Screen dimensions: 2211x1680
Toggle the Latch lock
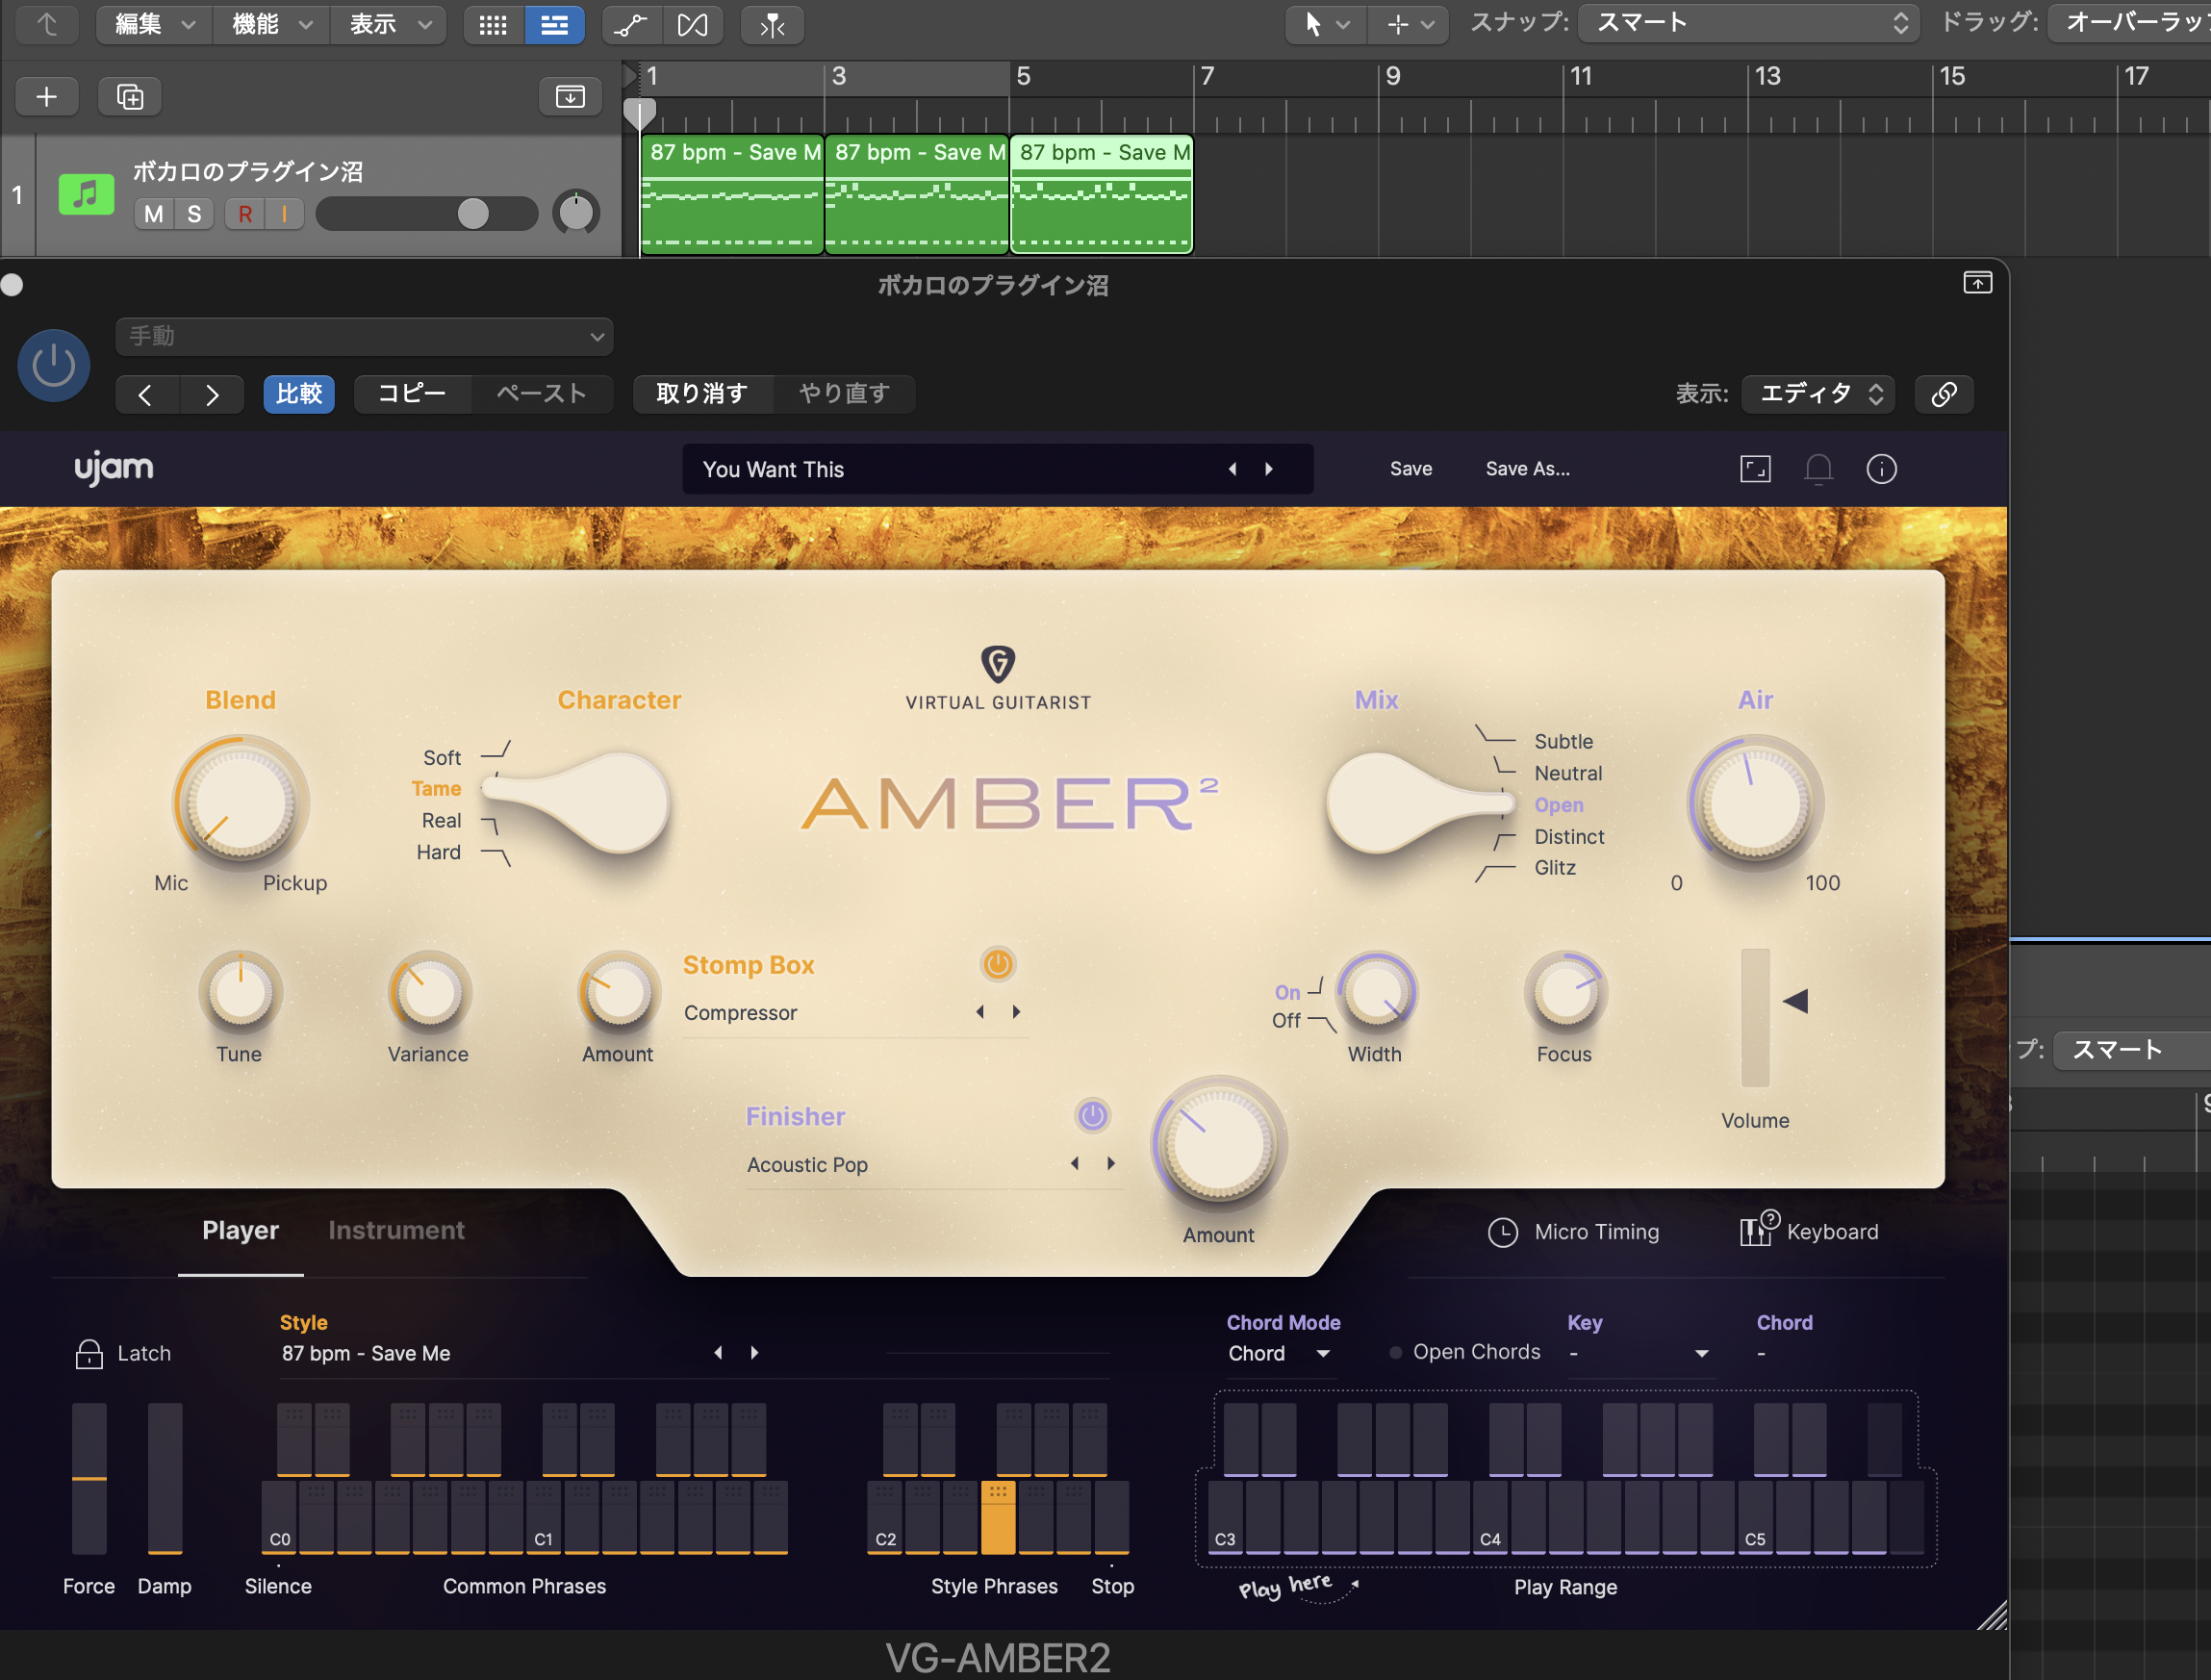[89, 1354]
